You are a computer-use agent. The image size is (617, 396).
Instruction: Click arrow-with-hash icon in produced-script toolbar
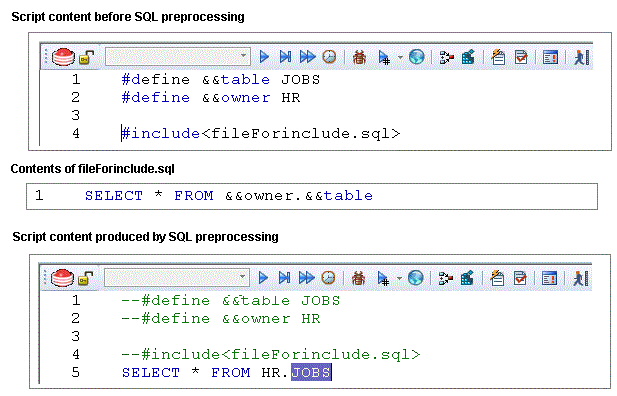point(383,279)
